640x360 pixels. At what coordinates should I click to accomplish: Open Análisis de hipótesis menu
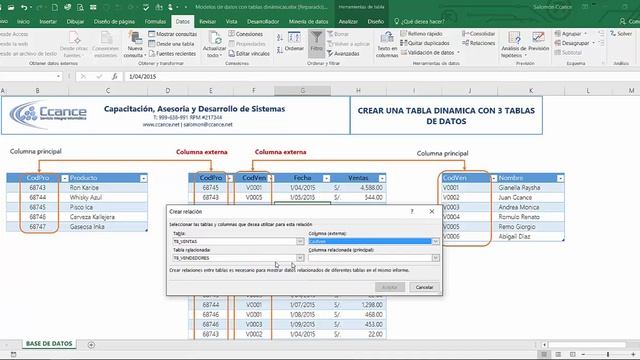point(513,44)
